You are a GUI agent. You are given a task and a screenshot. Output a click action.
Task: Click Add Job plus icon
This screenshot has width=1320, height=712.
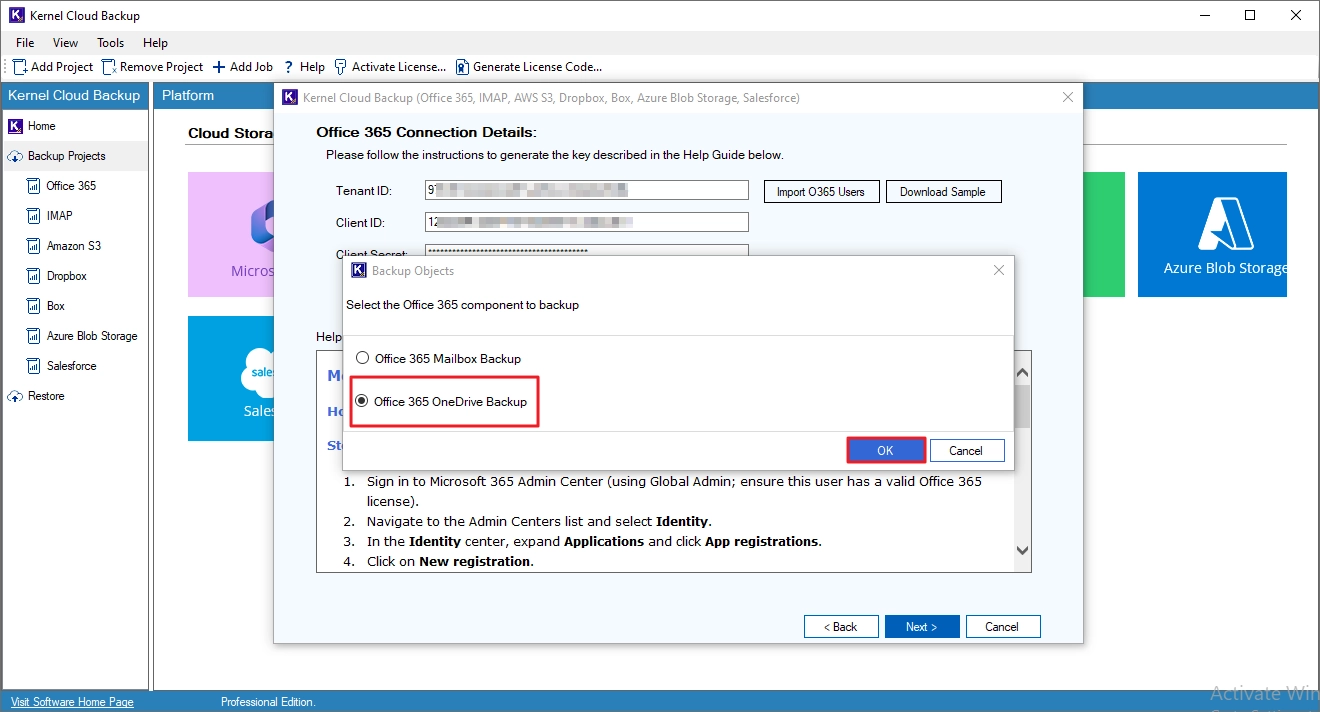pyautogui.click(x=219, y=67)
